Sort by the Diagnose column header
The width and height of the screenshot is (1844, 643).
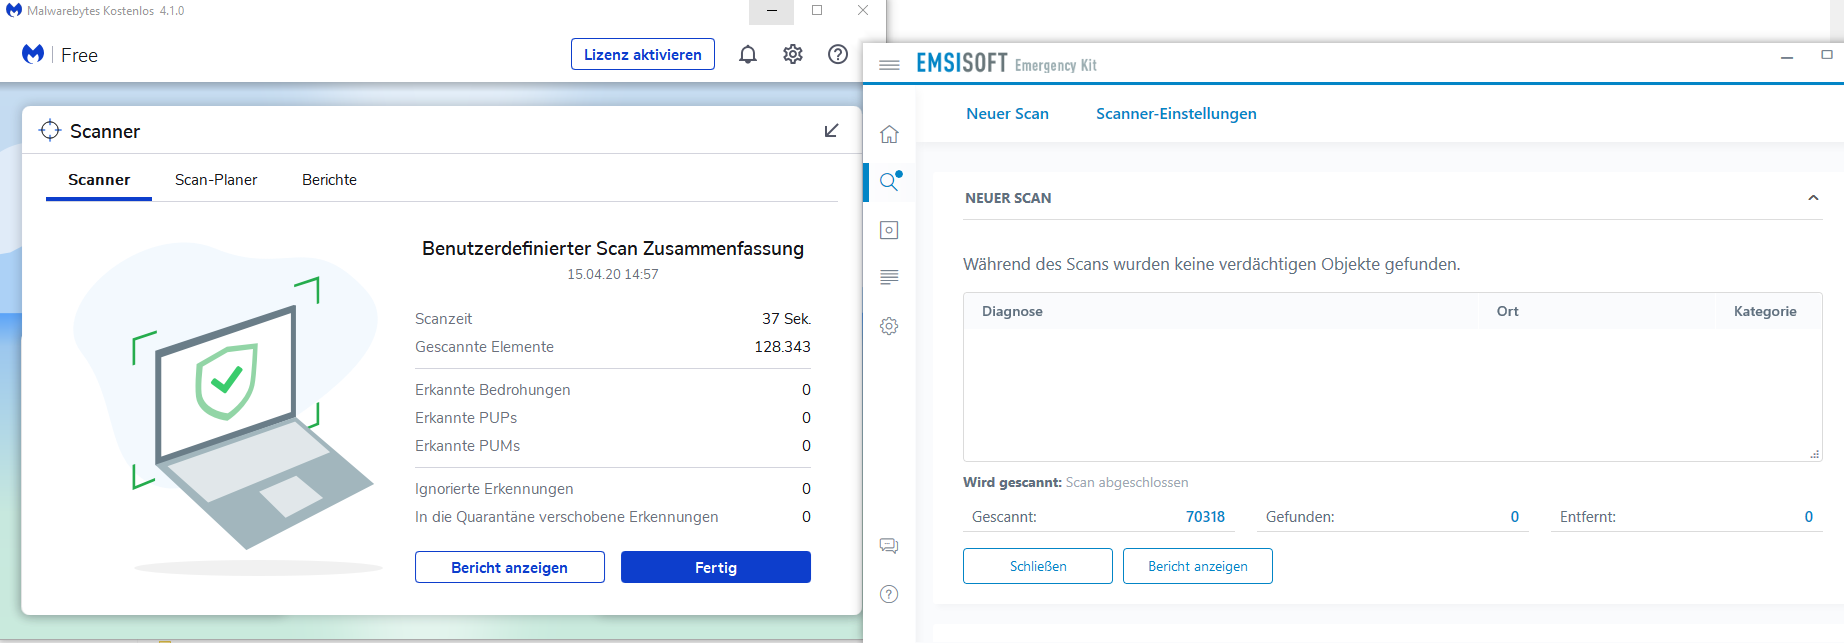(x=1012, y=311)
